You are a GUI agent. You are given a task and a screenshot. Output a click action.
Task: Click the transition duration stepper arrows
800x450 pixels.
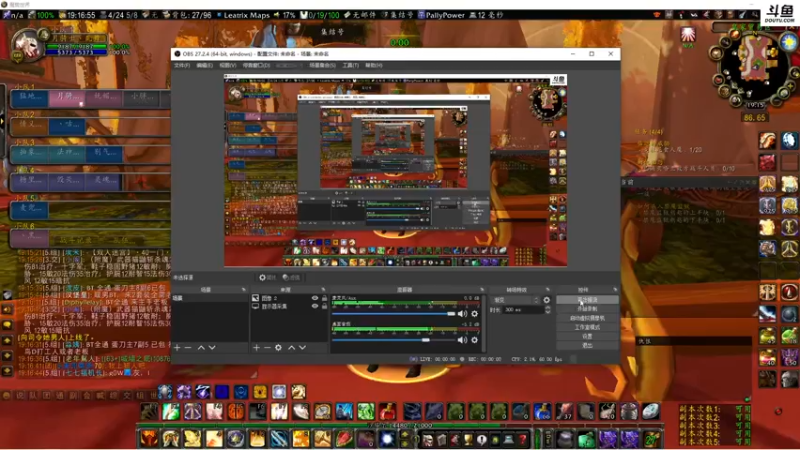point(547,310)
